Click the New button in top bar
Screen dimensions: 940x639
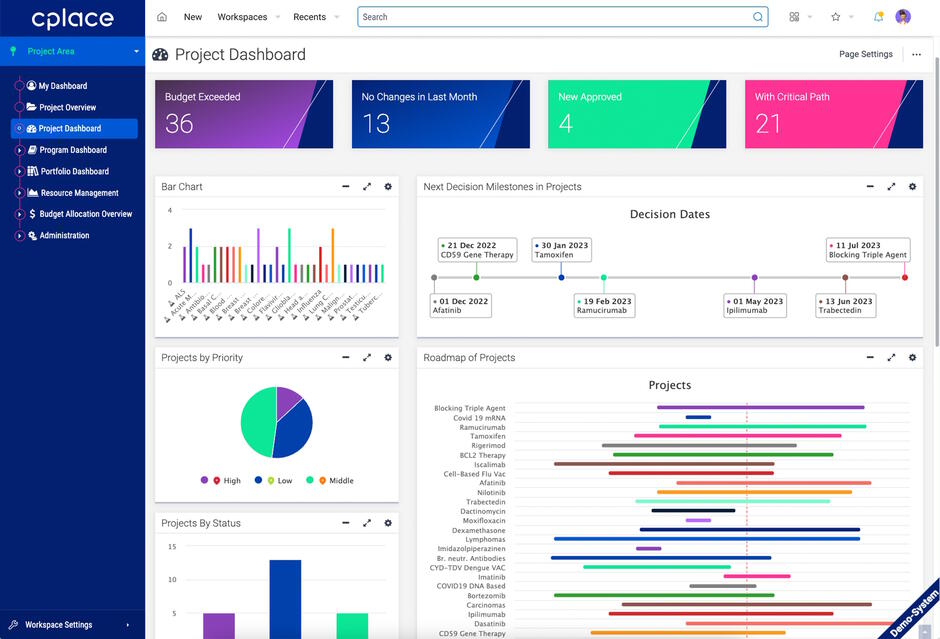[x=193, y=17]
